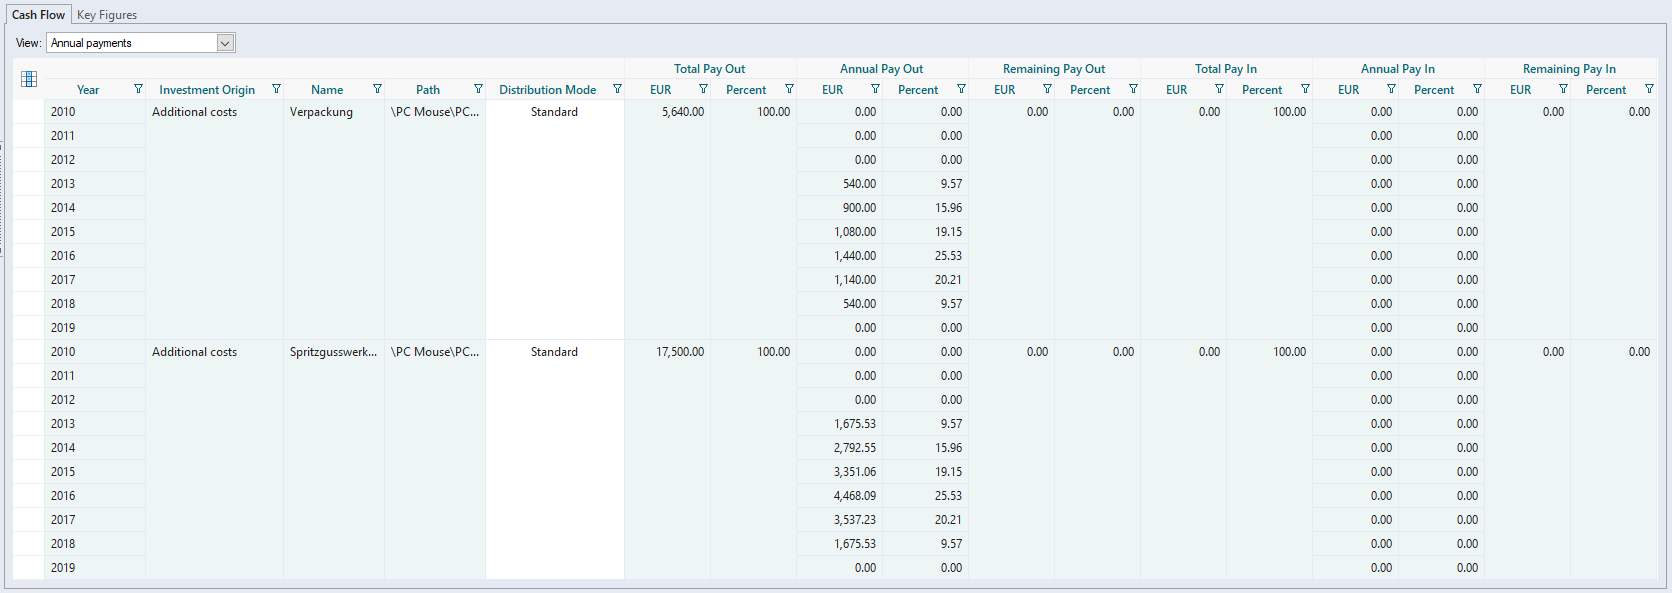
Task: Open the table column chooser grid icon
Action: click(29, 79)
